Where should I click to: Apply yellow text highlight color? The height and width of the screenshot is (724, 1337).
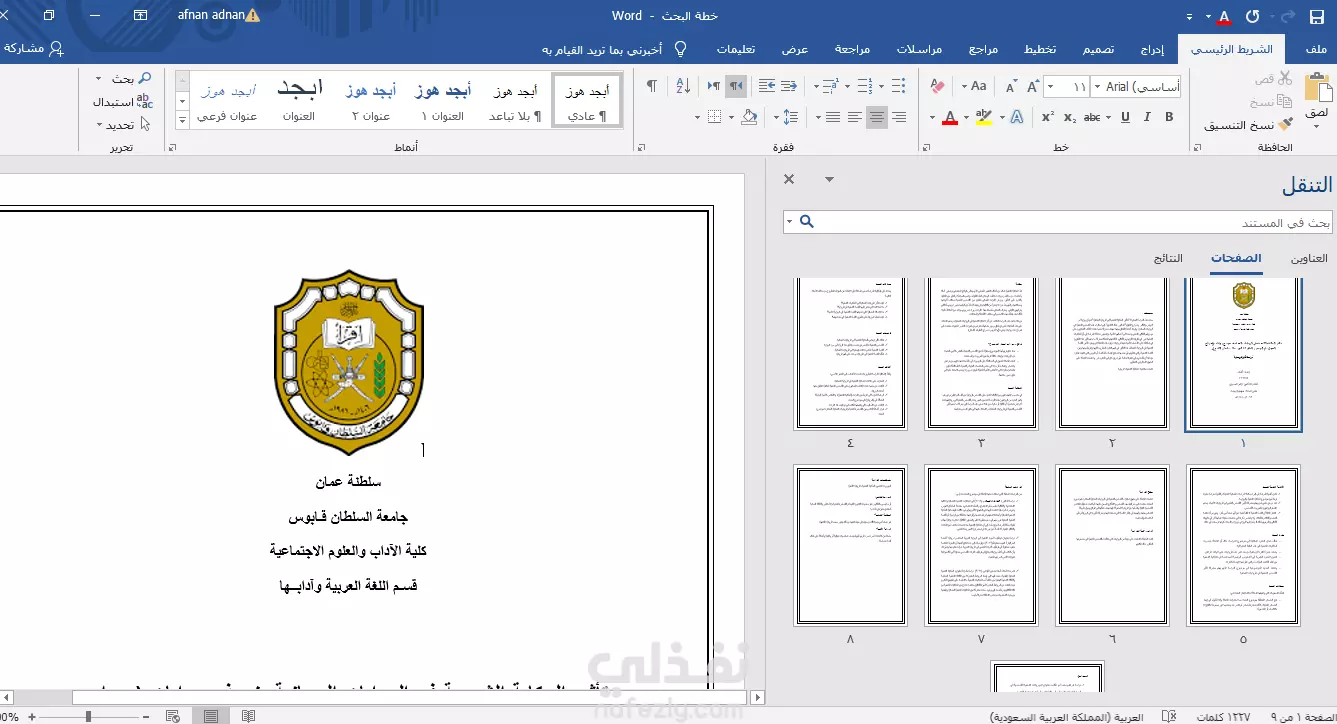pos(983,117)
